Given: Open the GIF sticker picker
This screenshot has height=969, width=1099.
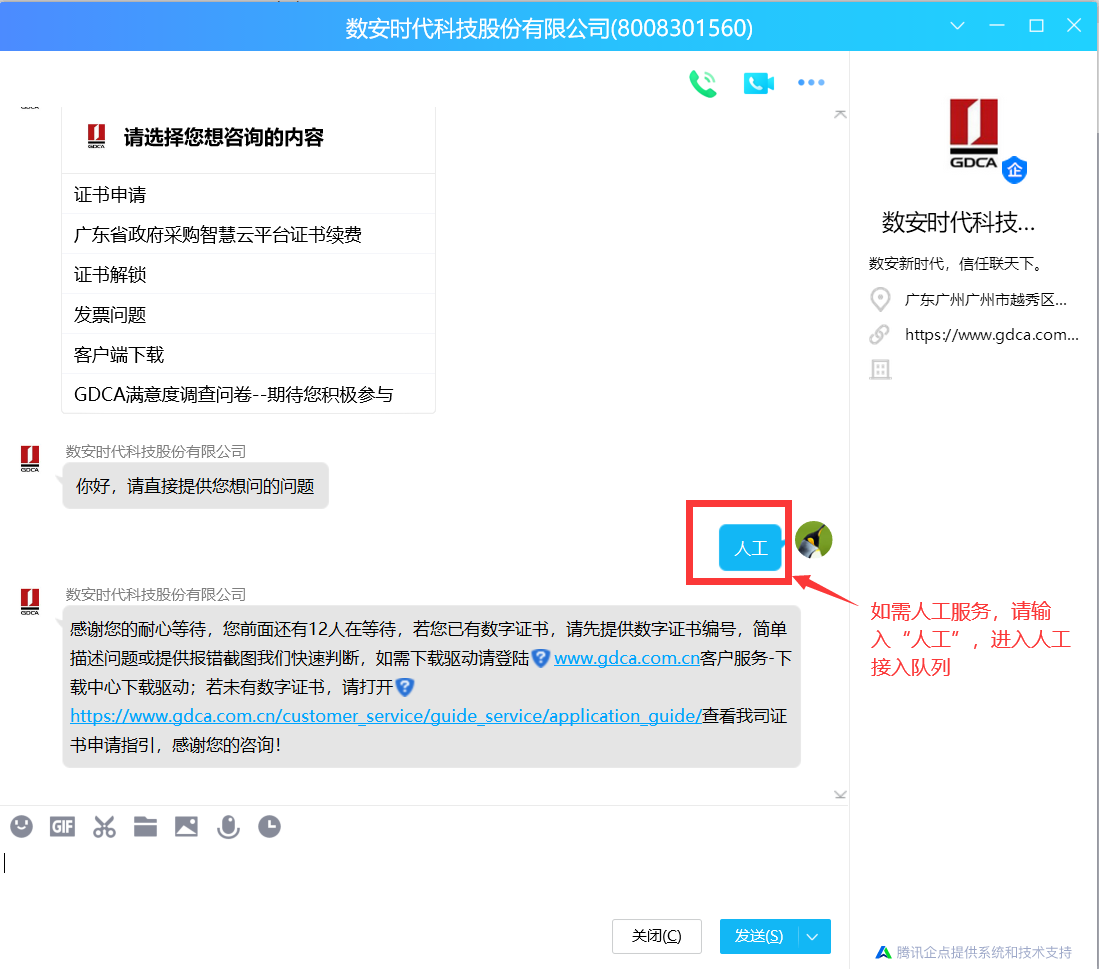Looking at the screenshot, I should (x=62, y=827).
